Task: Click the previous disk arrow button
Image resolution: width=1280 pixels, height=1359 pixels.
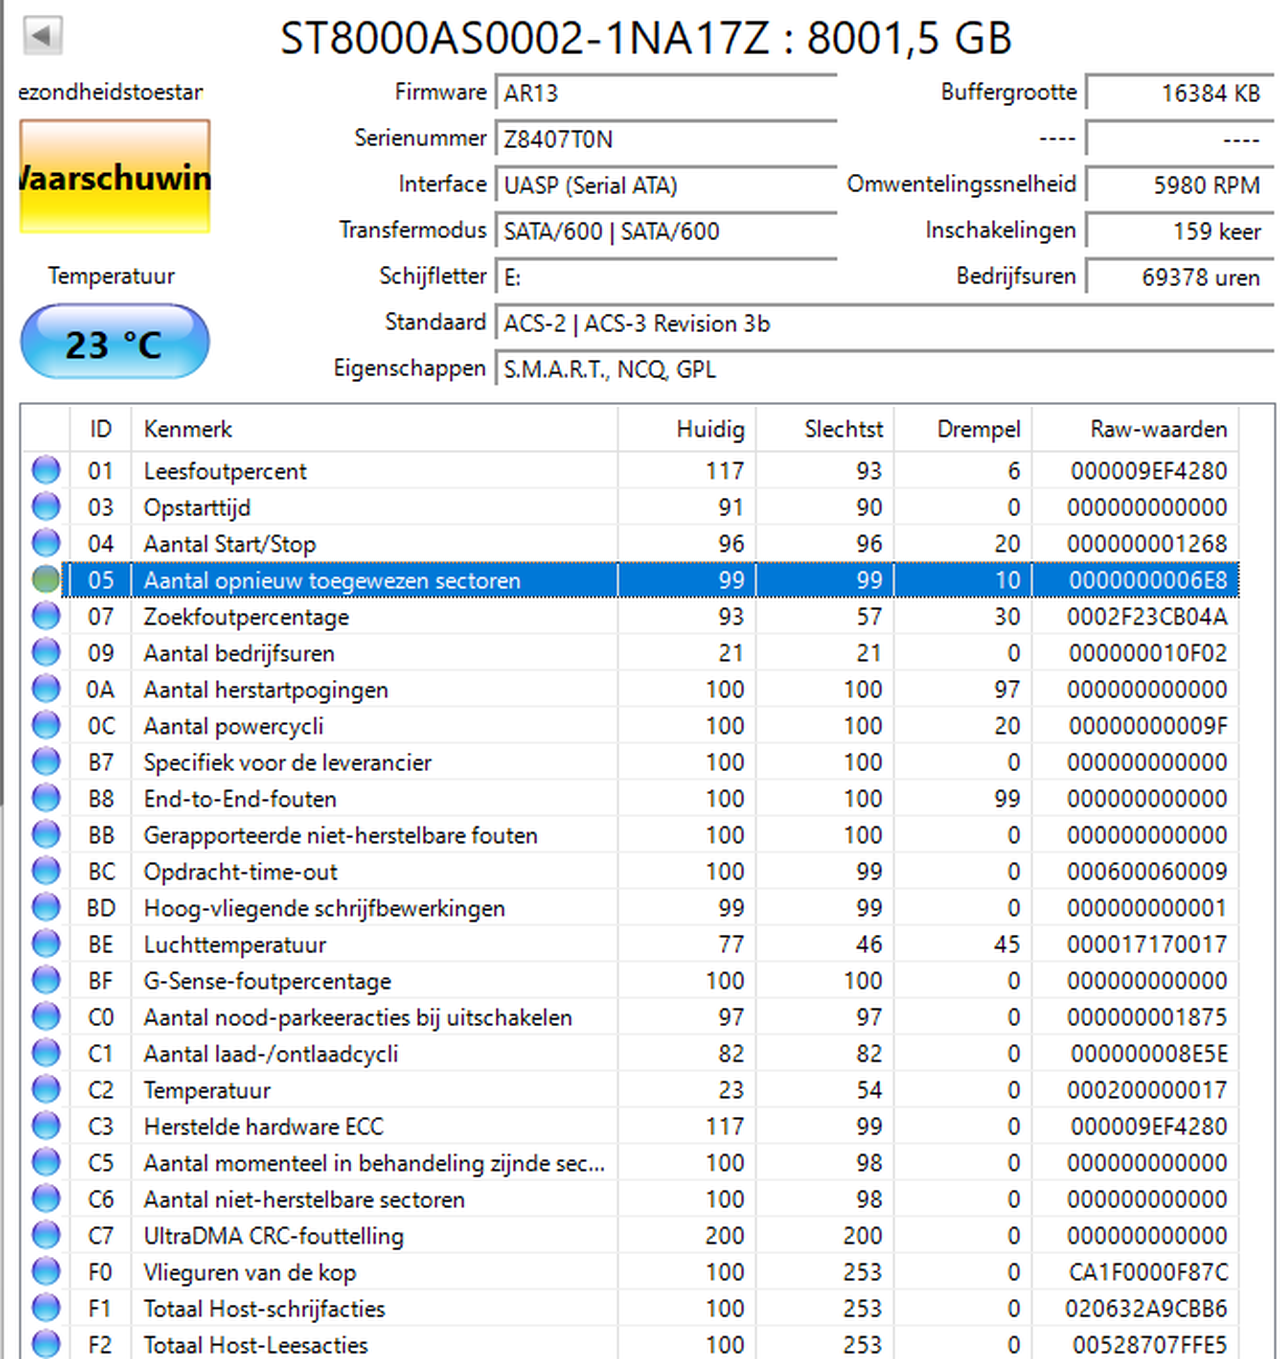Action: tap(42, 36)
